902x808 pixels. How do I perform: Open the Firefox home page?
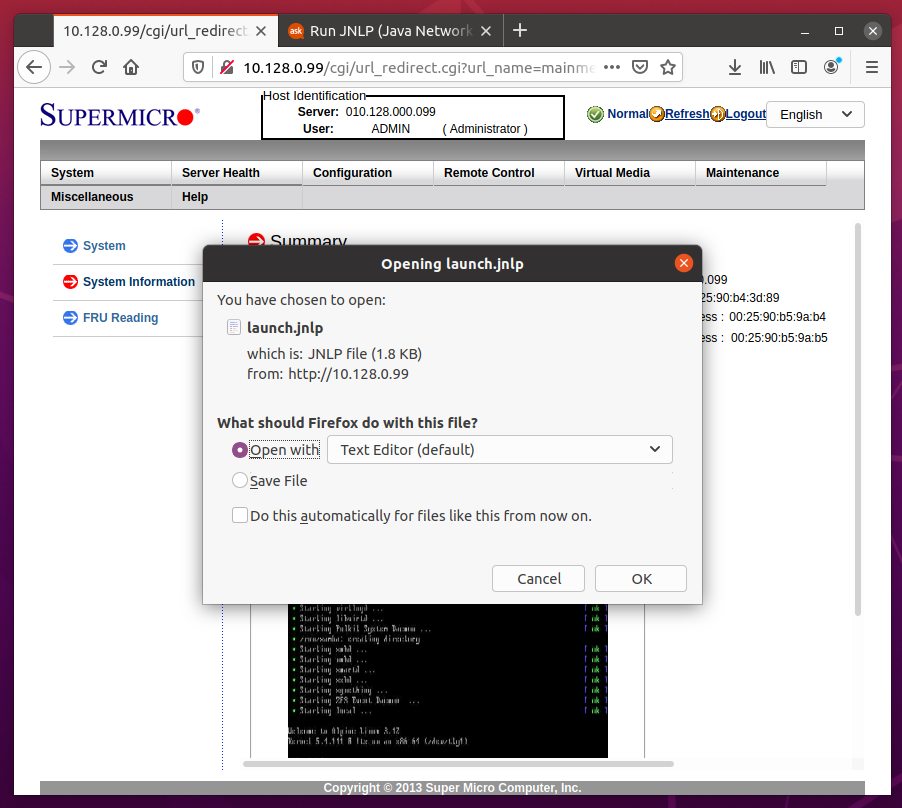(x=131, y=67)
